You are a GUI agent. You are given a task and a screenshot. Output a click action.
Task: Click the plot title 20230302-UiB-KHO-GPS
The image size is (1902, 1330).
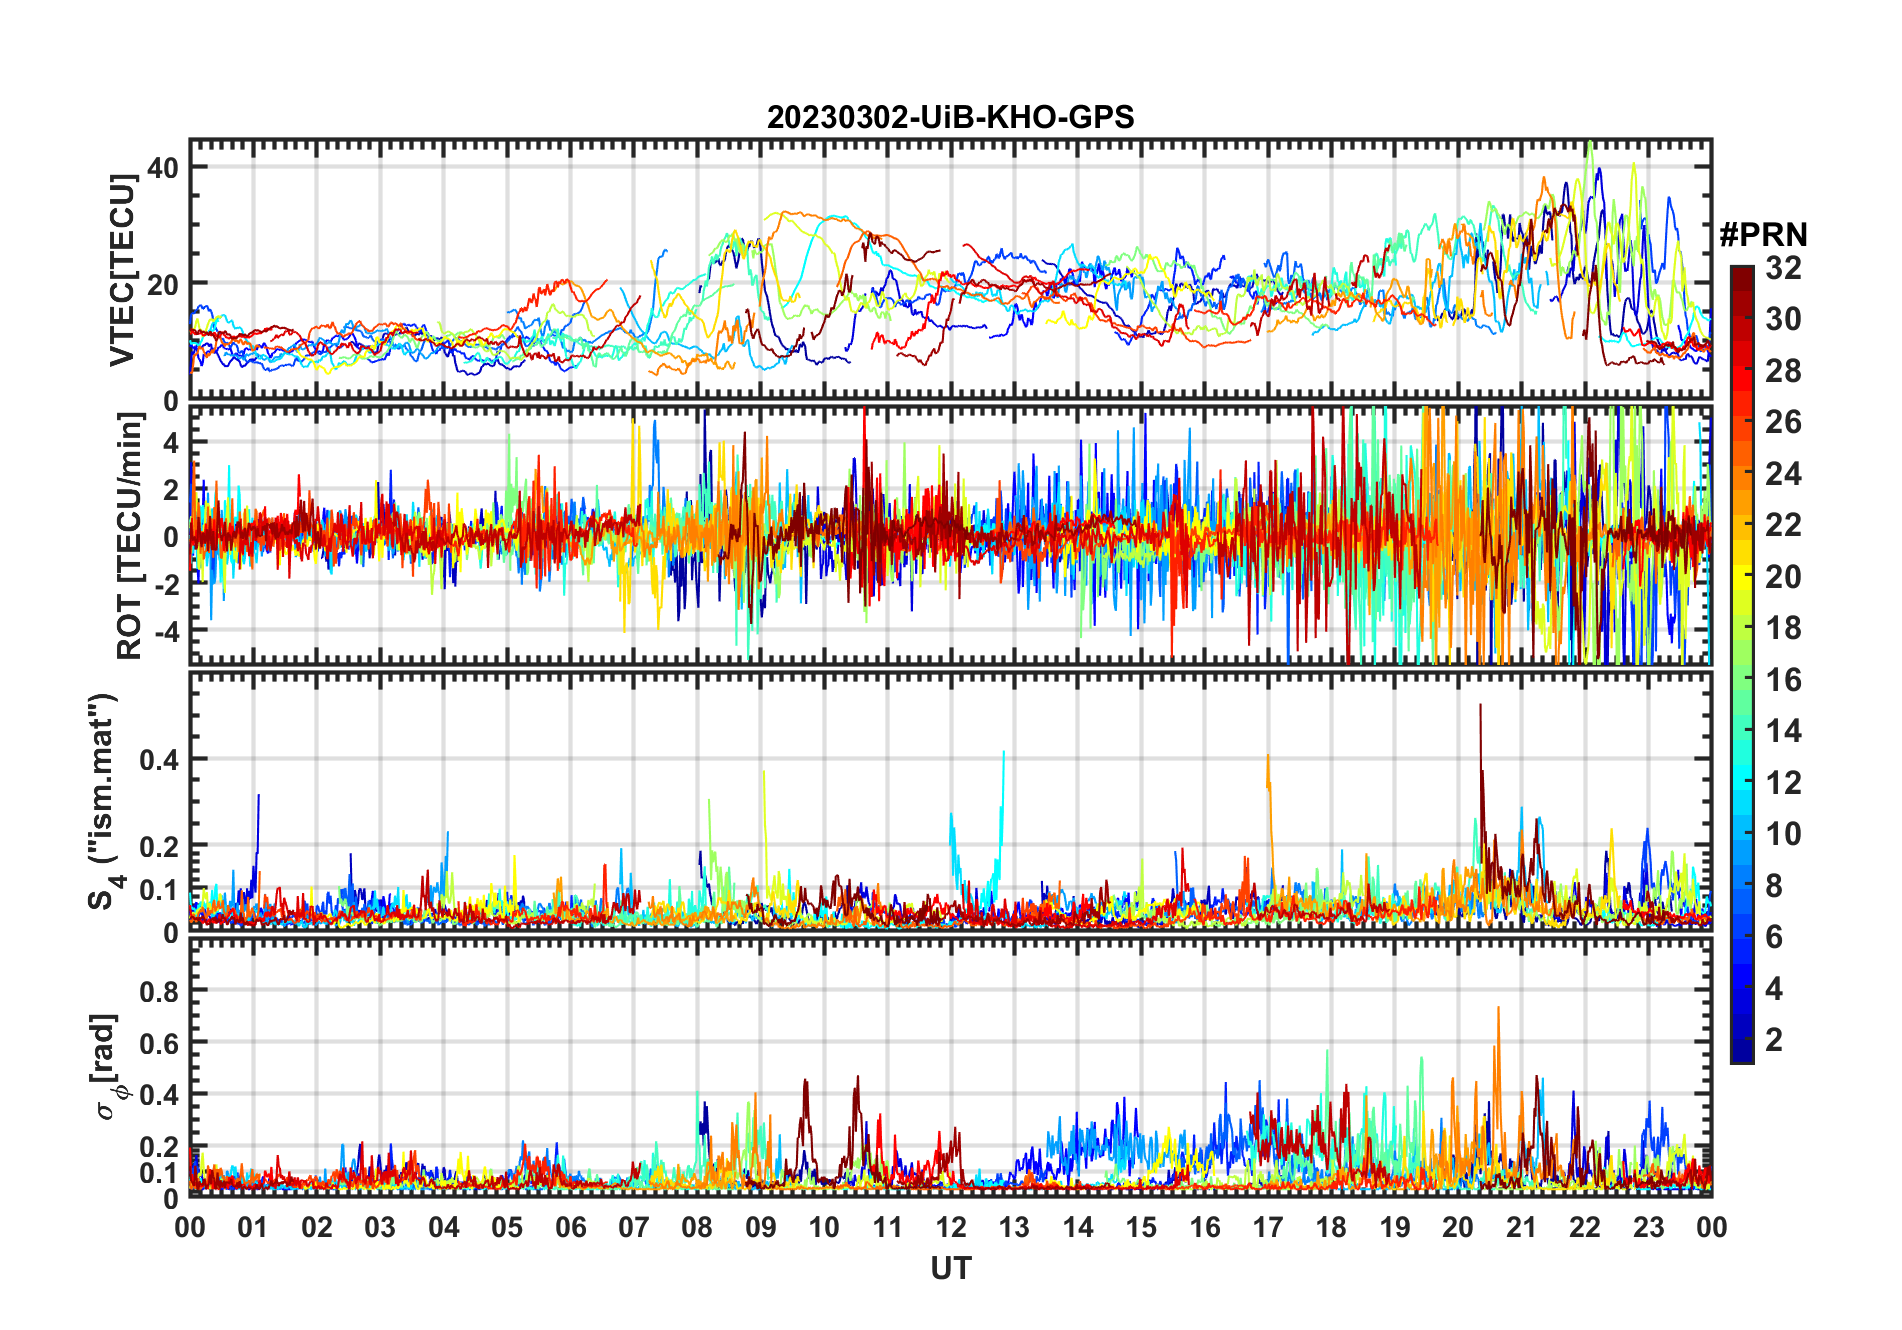click(x=950, y=117)
